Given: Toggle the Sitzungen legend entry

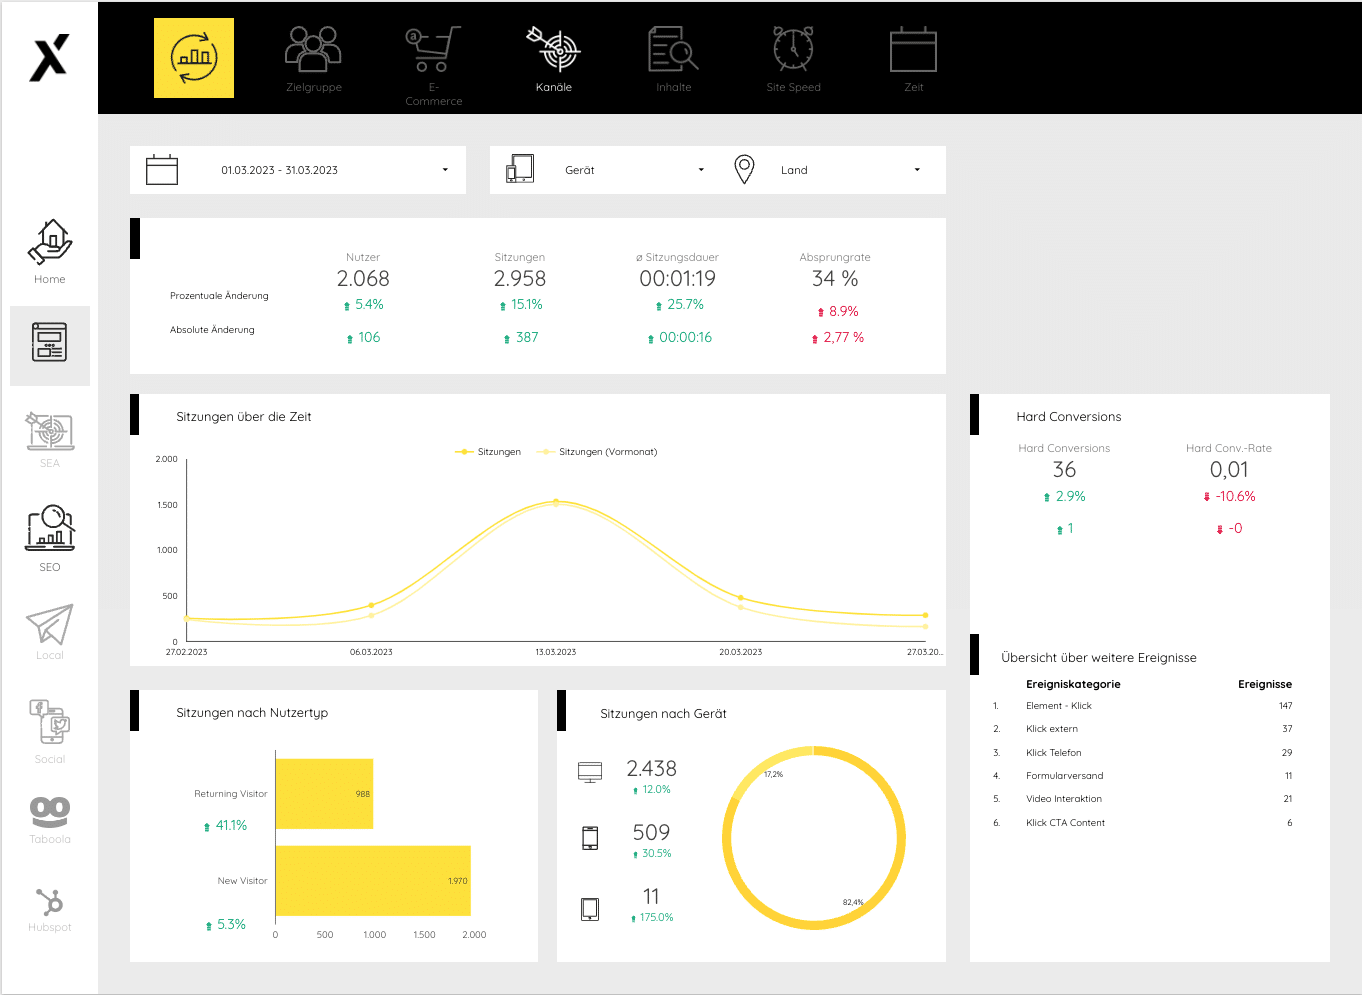Looking at the screenshot, I should [488, 452].
